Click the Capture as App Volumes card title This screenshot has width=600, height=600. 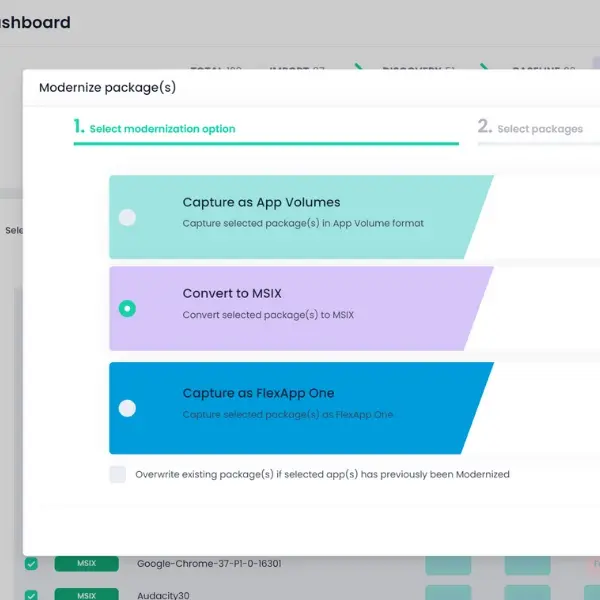pyautogui.click(x=261, y=202)
